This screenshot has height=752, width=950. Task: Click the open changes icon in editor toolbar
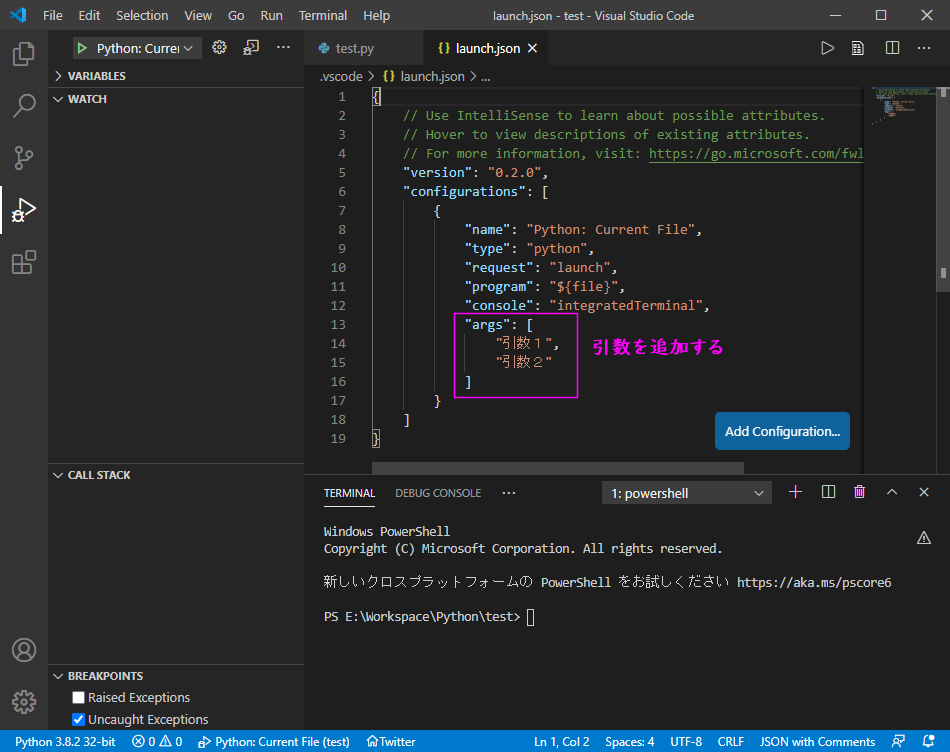858,48
